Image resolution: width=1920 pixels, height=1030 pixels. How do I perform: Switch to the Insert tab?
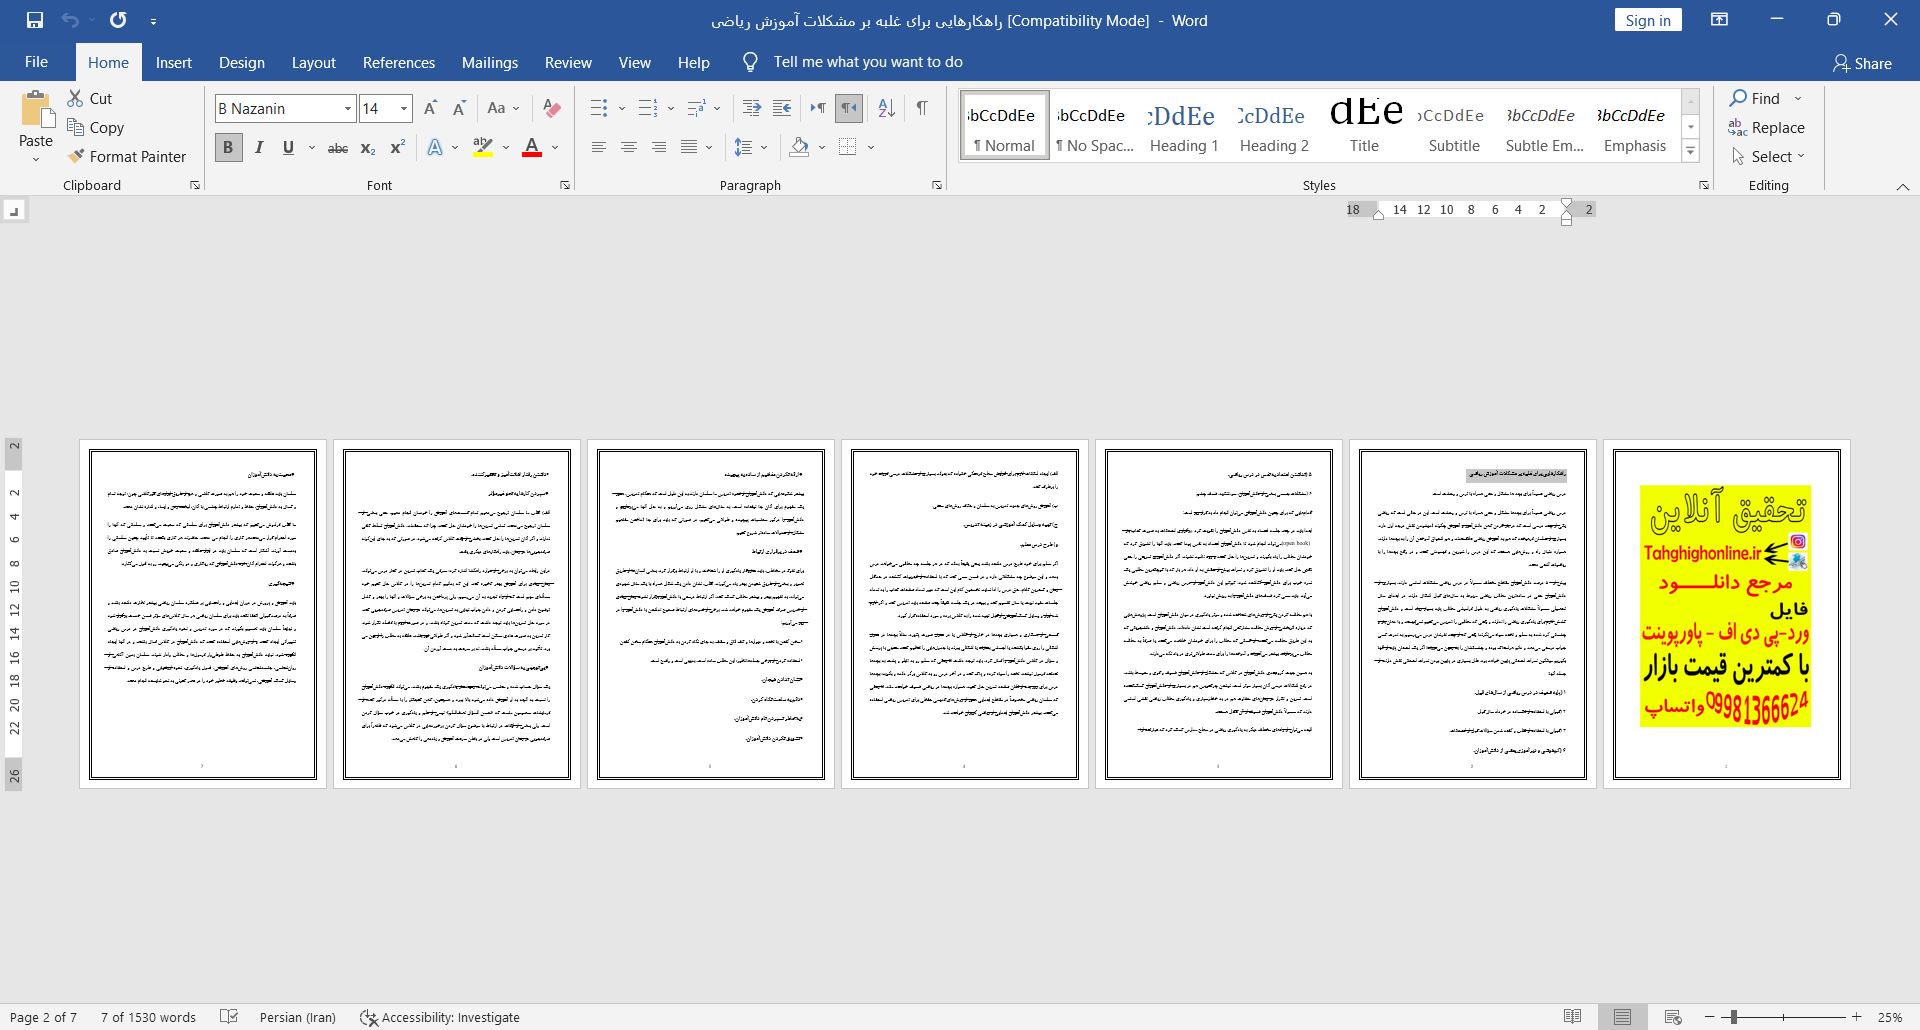[x=174, y=62]
